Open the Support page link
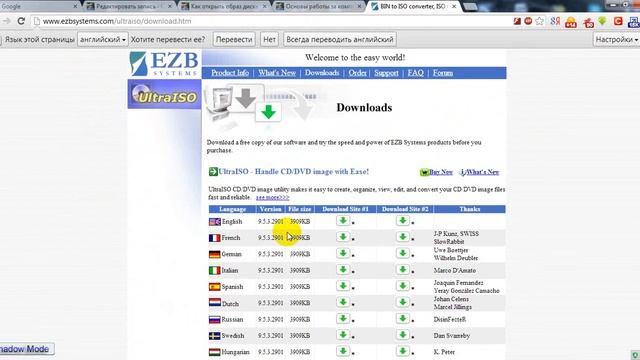Screen dimensions: 640x360 [x=386, y=73]
